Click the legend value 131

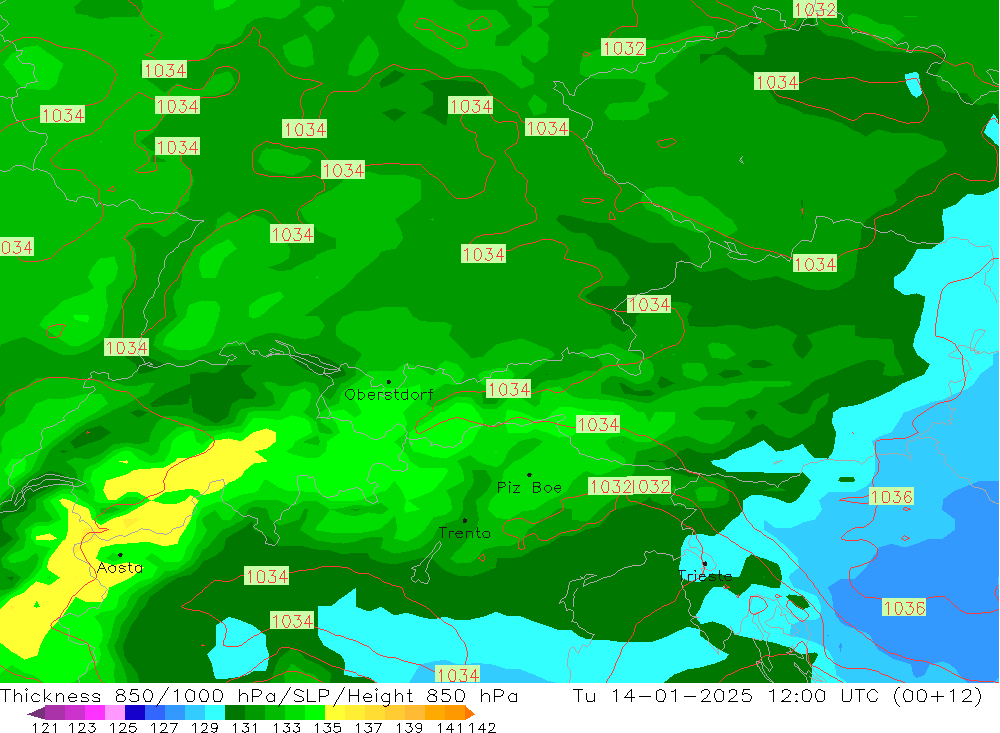tap(245, 727)
